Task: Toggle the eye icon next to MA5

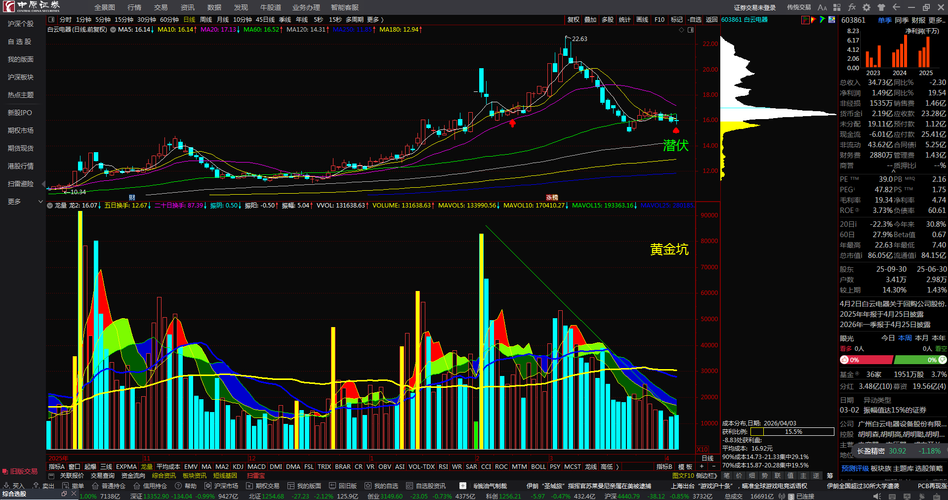Action: 113,29
